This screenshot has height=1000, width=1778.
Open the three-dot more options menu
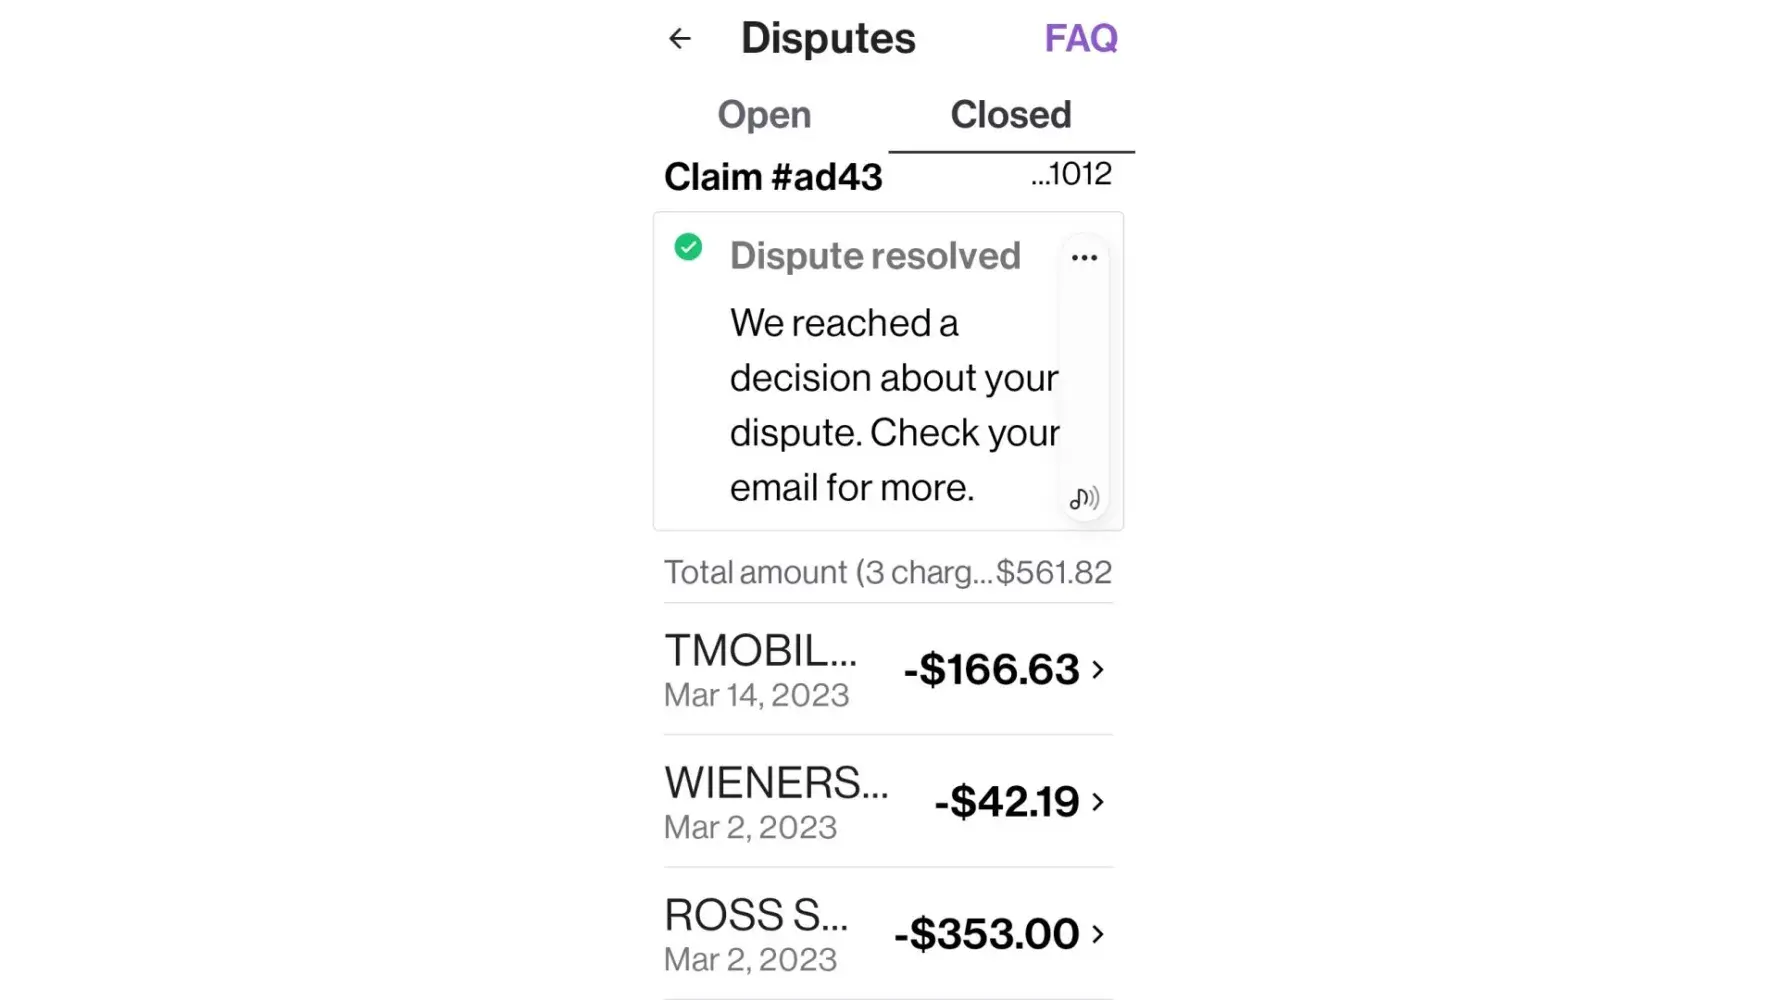pos(1084,258)
